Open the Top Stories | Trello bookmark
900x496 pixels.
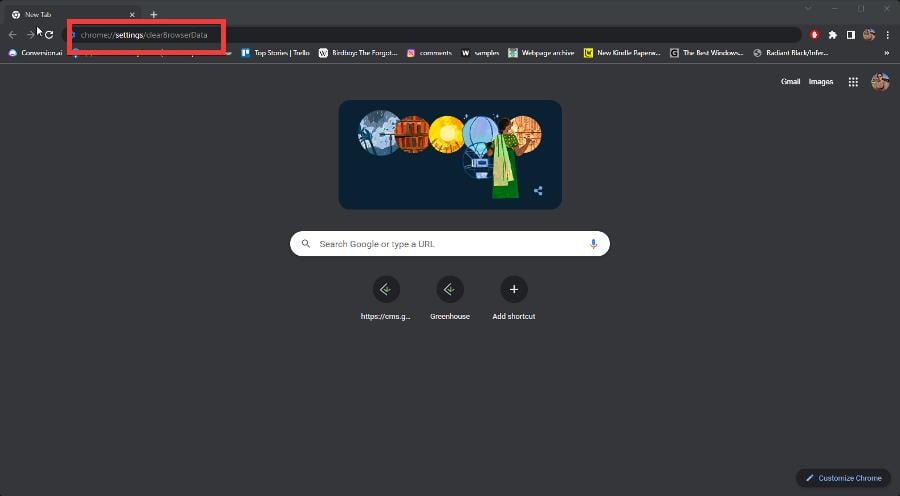point(276,53)
